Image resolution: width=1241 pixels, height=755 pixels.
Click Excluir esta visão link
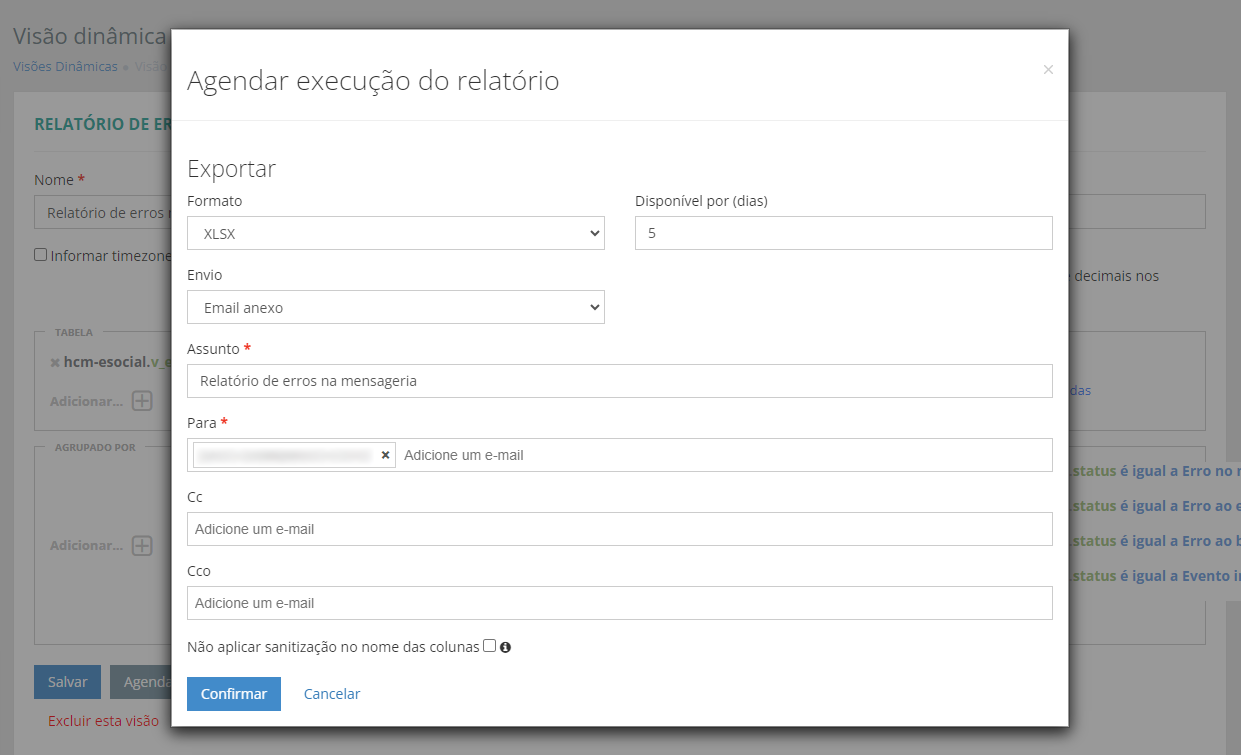coord(103,720)
